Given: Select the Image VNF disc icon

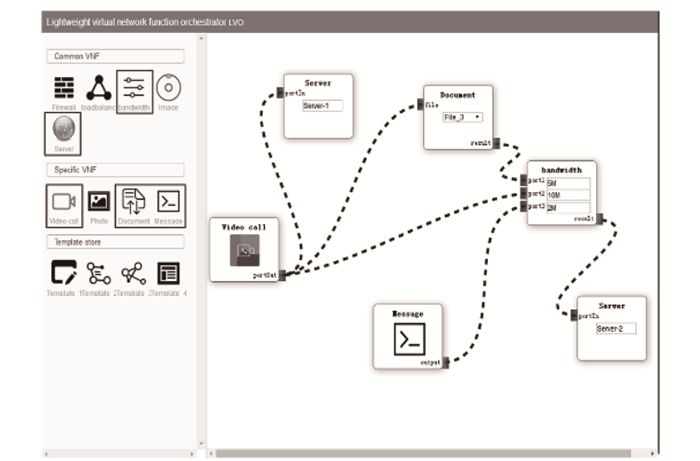Looking at the screenshot, I should click(x=167, y=88).
